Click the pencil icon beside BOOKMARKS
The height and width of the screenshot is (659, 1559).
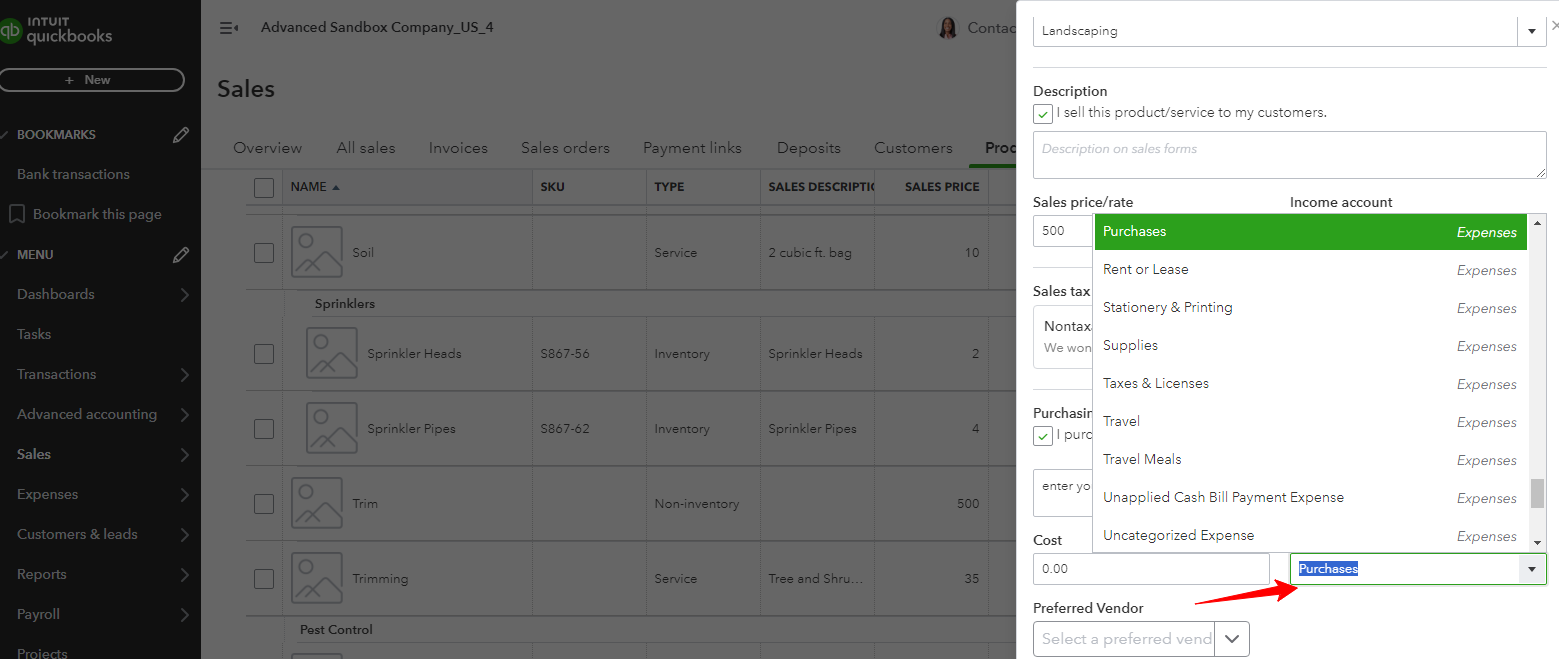point(180,134)
